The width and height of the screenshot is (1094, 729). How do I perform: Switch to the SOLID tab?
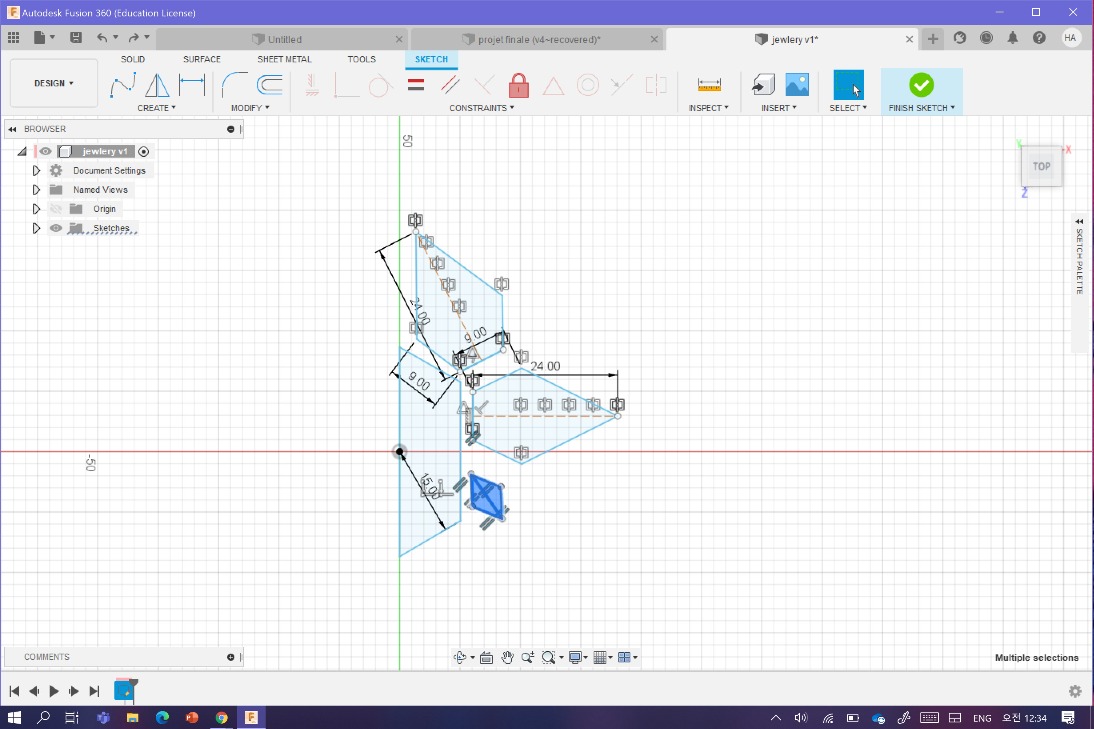pos(133,59)
